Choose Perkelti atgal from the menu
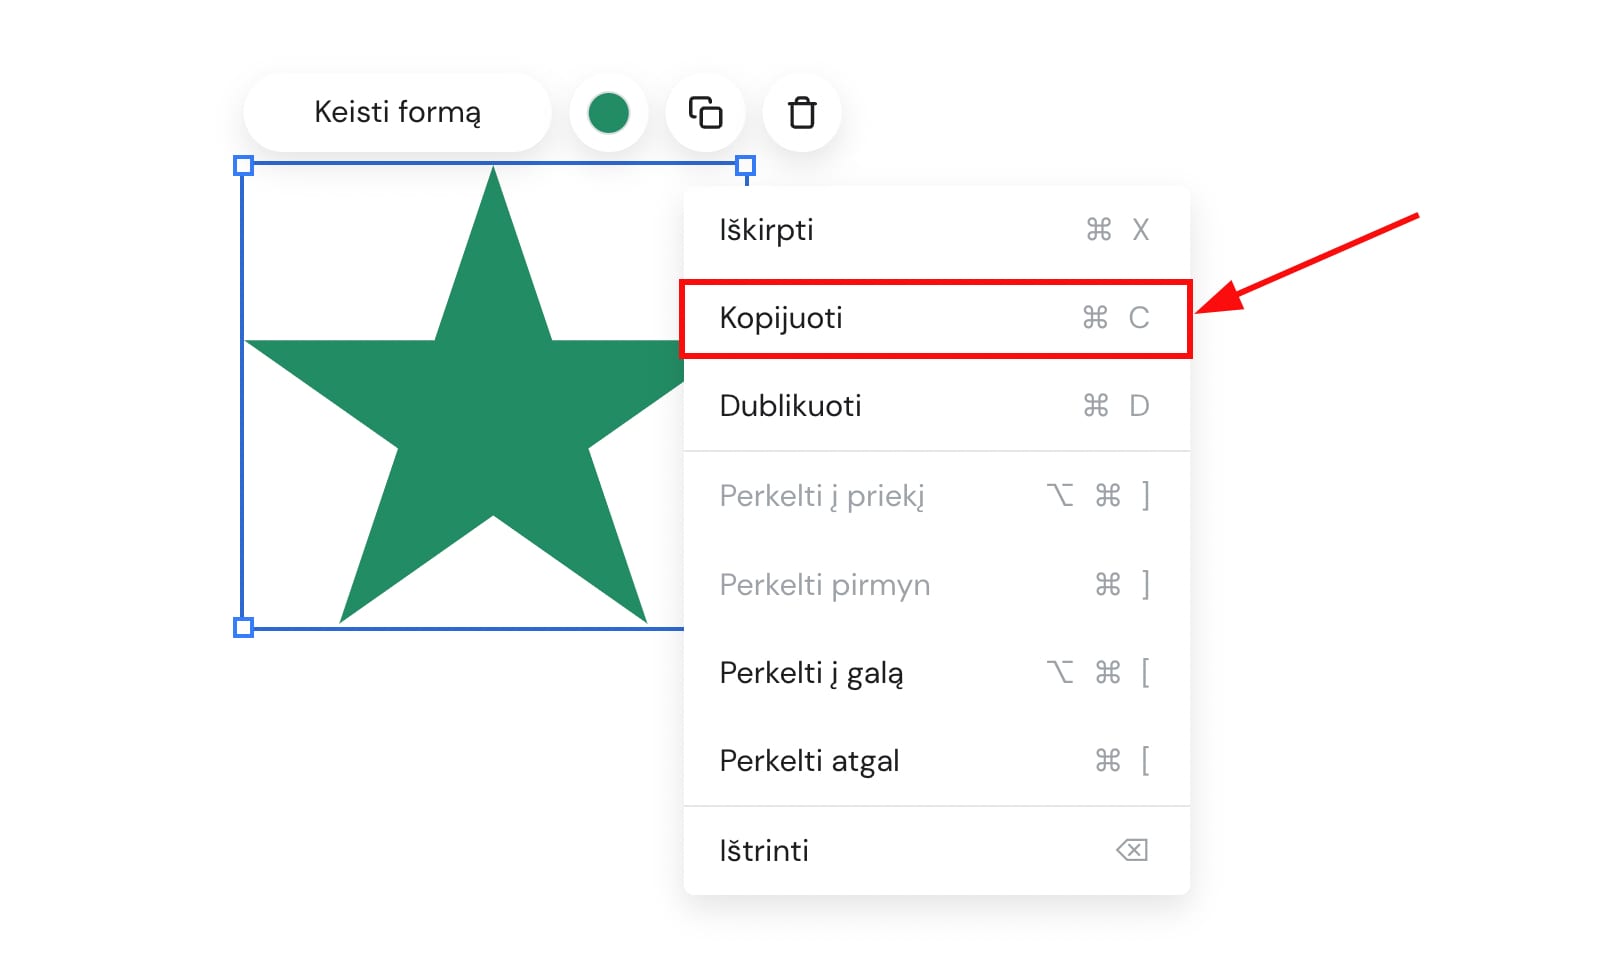This screenshot has height=954, width=1604. 809,761
